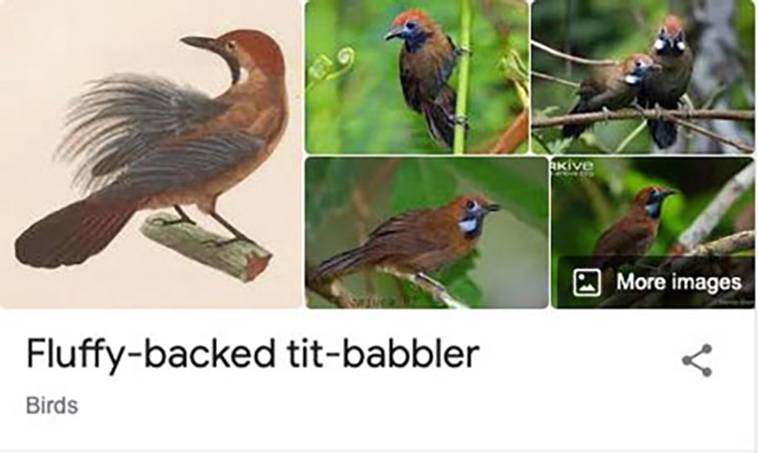Click the share icon beside the title
This screenshot has height=453, width=758.
tap(697, 360)
